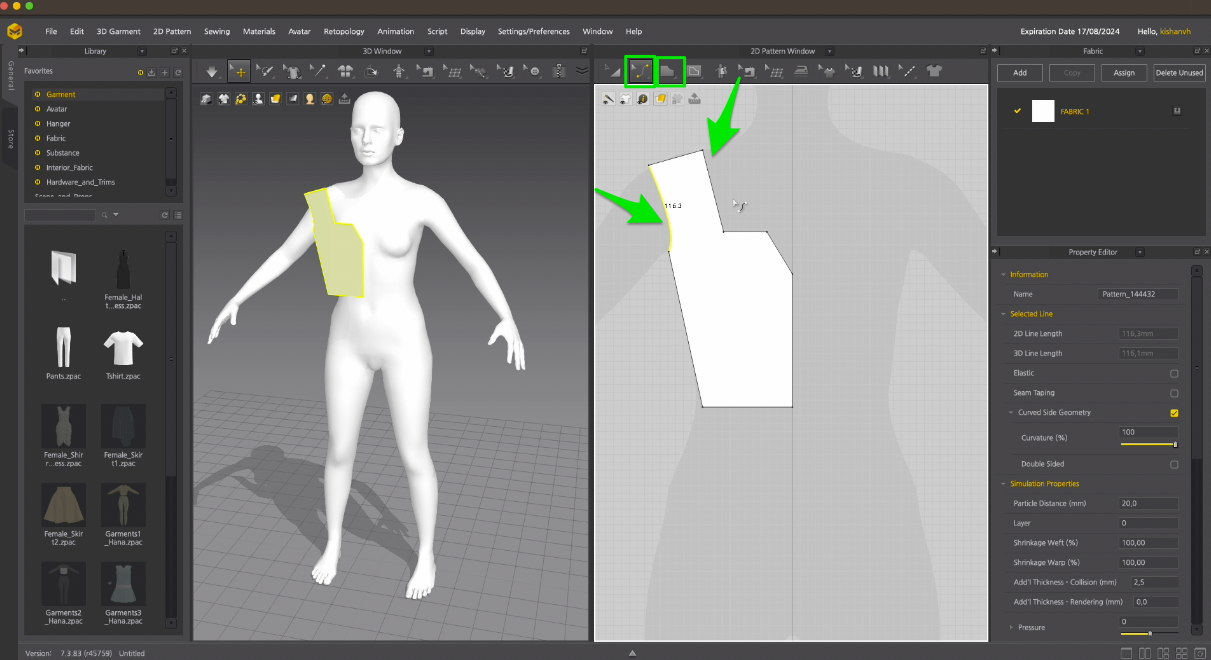Expand more tools chevron in 3D toolbar

[x=582, y=70]
